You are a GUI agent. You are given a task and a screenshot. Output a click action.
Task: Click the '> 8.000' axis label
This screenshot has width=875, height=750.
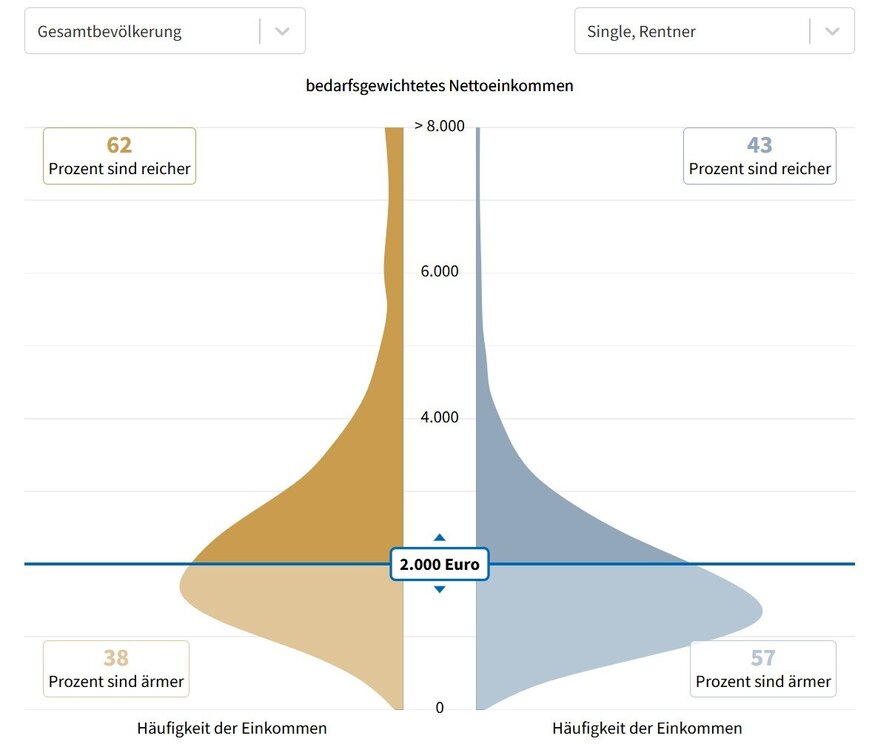[x=439, y=126]
